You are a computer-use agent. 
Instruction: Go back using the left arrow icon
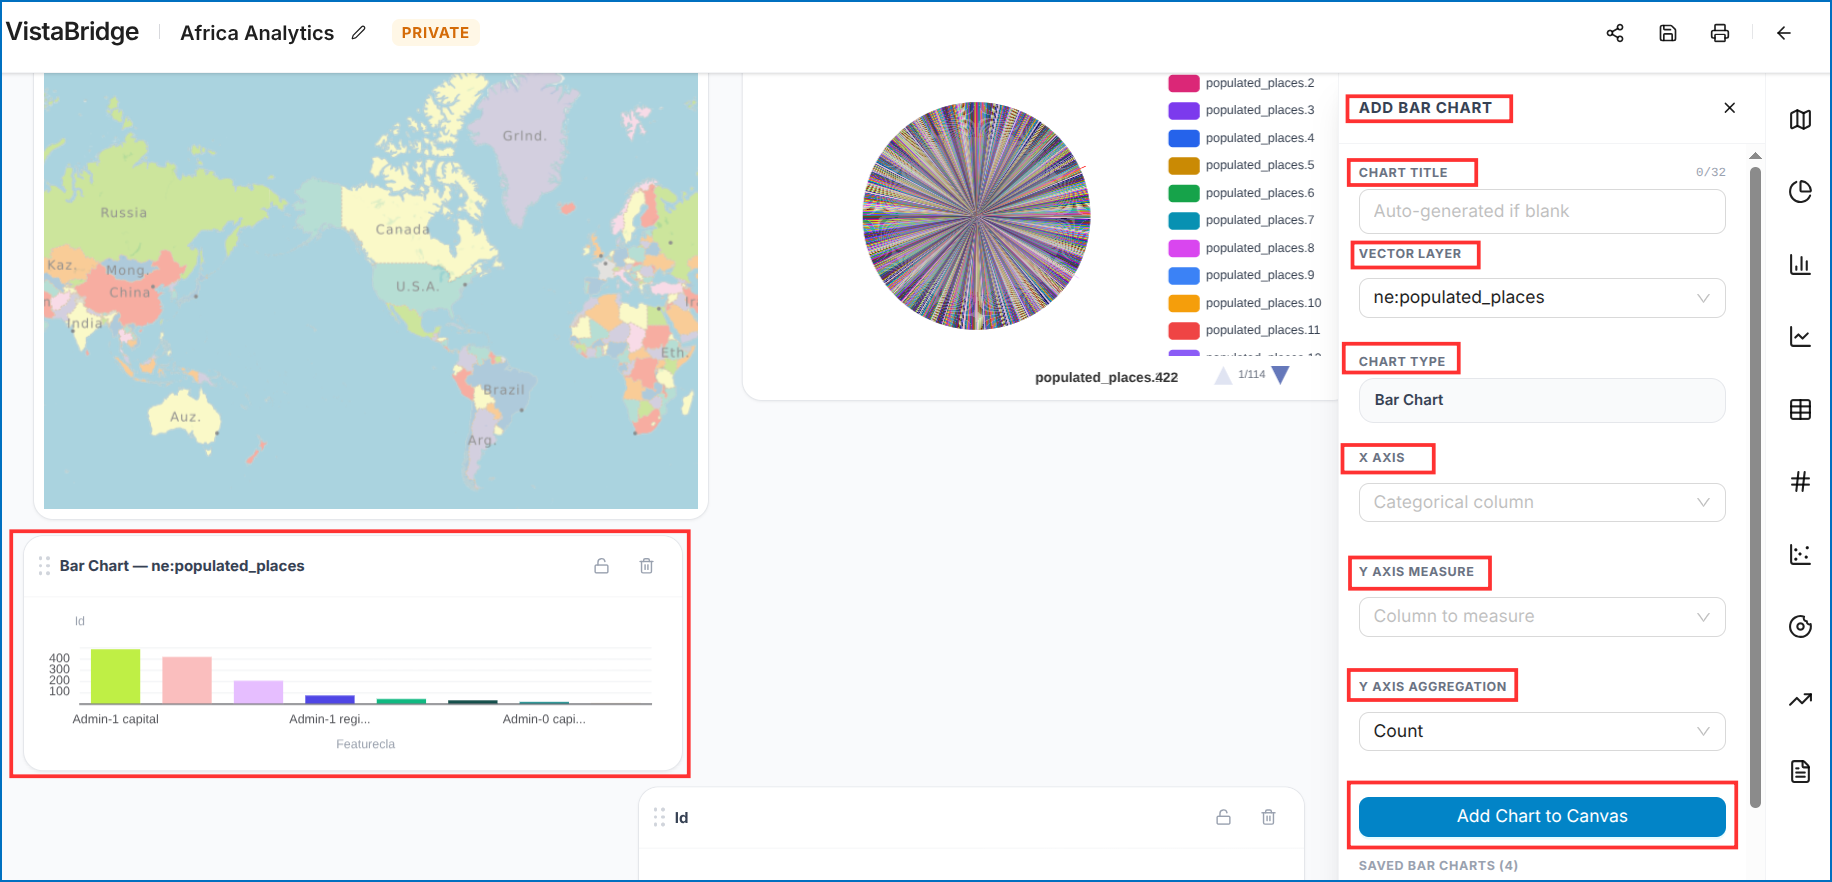pos(1784,33)
